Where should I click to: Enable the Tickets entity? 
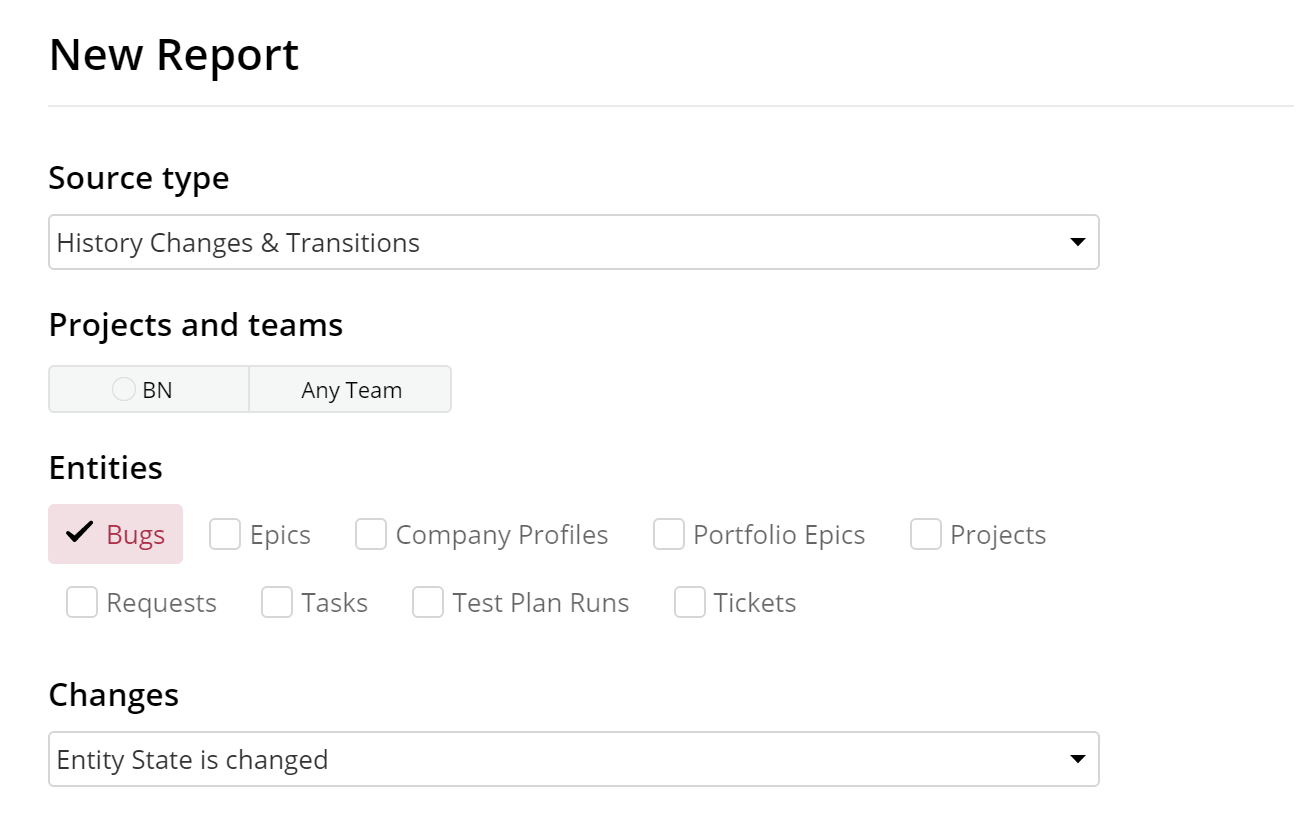coord(689,602)
